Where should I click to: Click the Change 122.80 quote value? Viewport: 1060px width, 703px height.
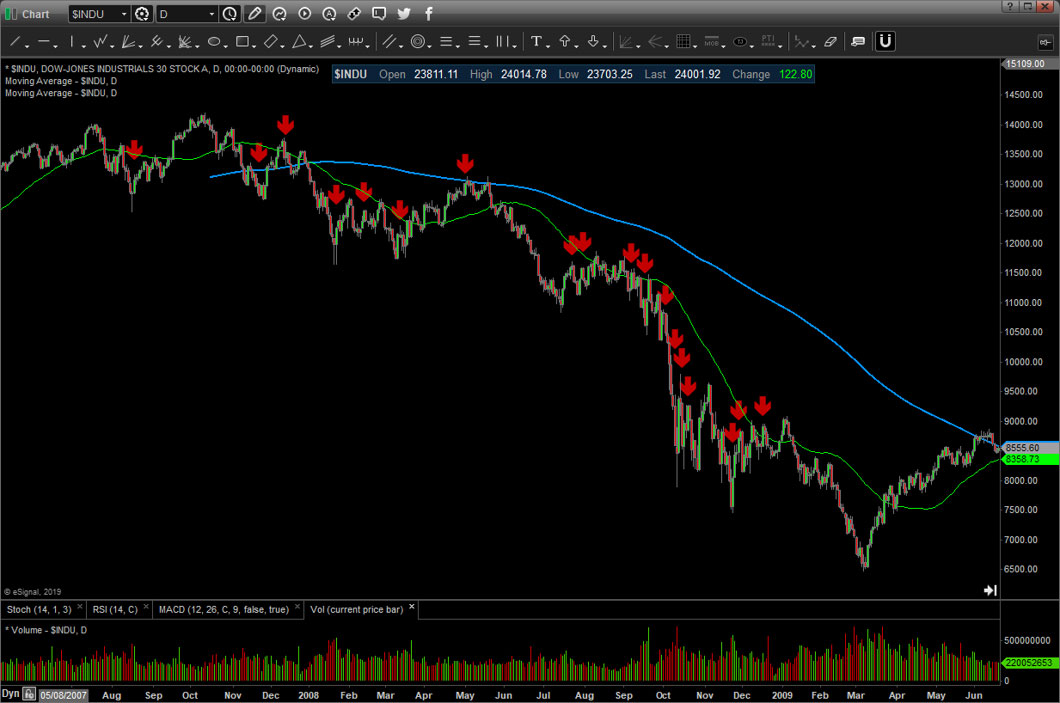point(795,74)
